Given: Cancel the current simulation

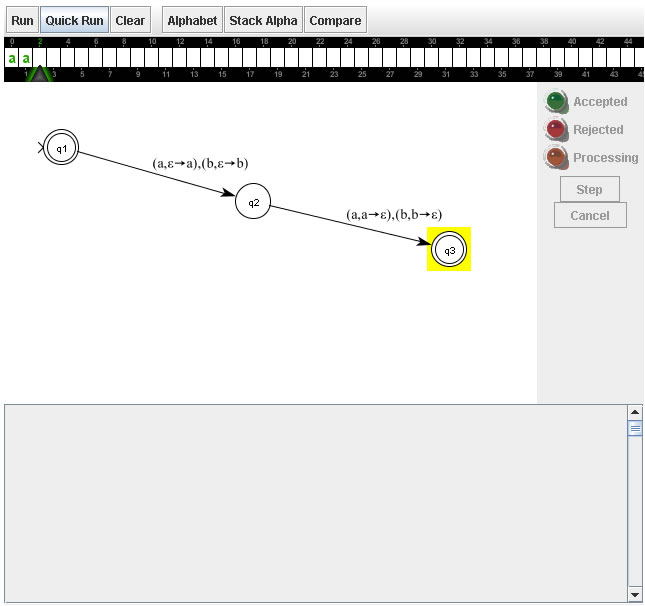Looking at the screenshot, I should pos(589,215).
